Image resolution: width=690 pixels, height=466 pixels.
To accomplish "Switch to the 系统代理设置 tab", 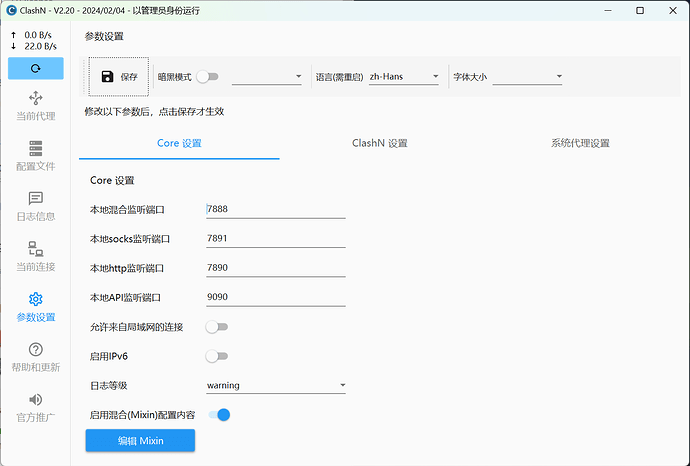I will tap(580, 143).
